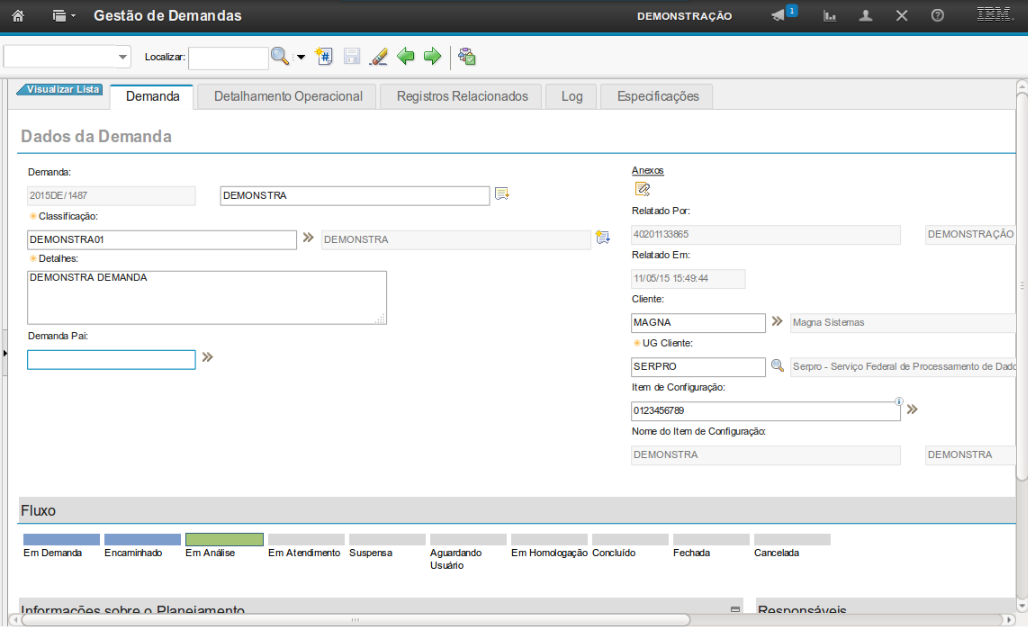Go to previous record with left green arrow
Image resolution: width=1028 pixels, height=627 pixels.
pyautogui.click(x=406, y=56)
